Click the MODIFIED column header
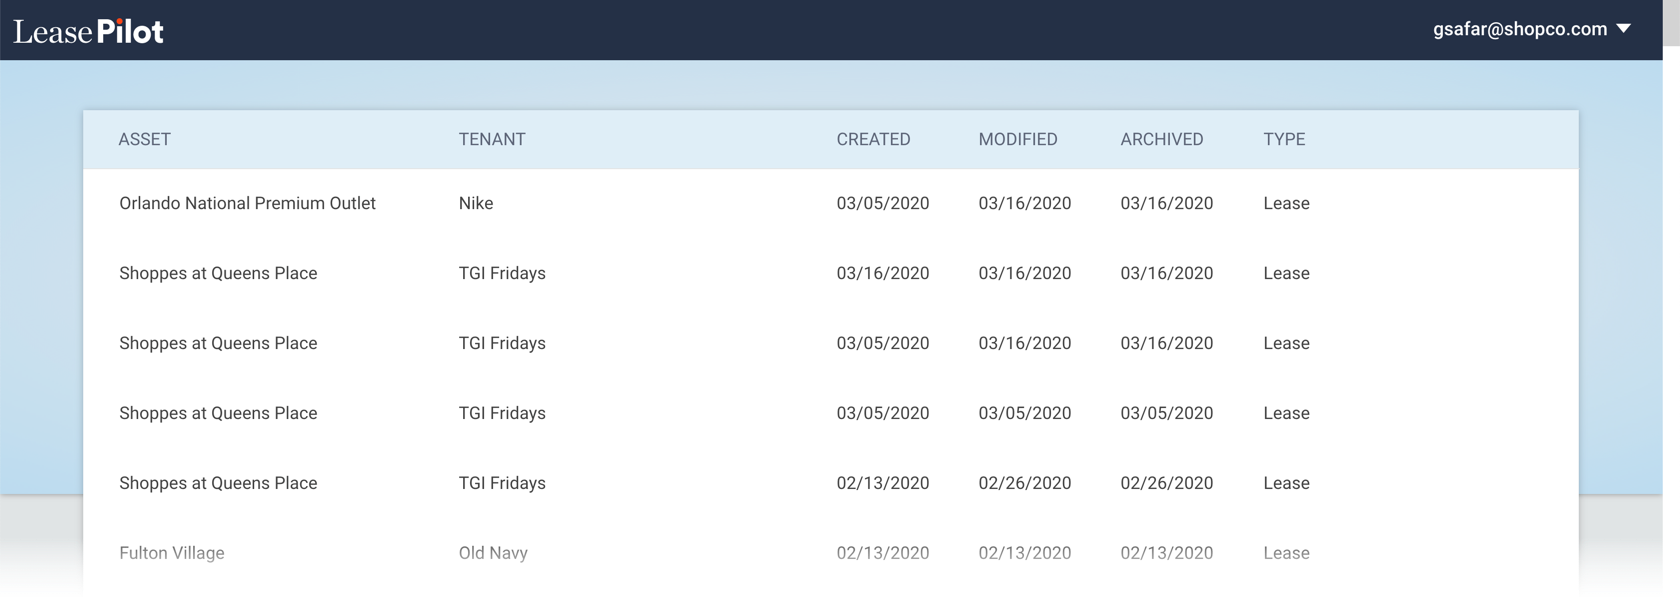The height and width of the screenshot is (597, 1680). click(x=1017, y=139)
